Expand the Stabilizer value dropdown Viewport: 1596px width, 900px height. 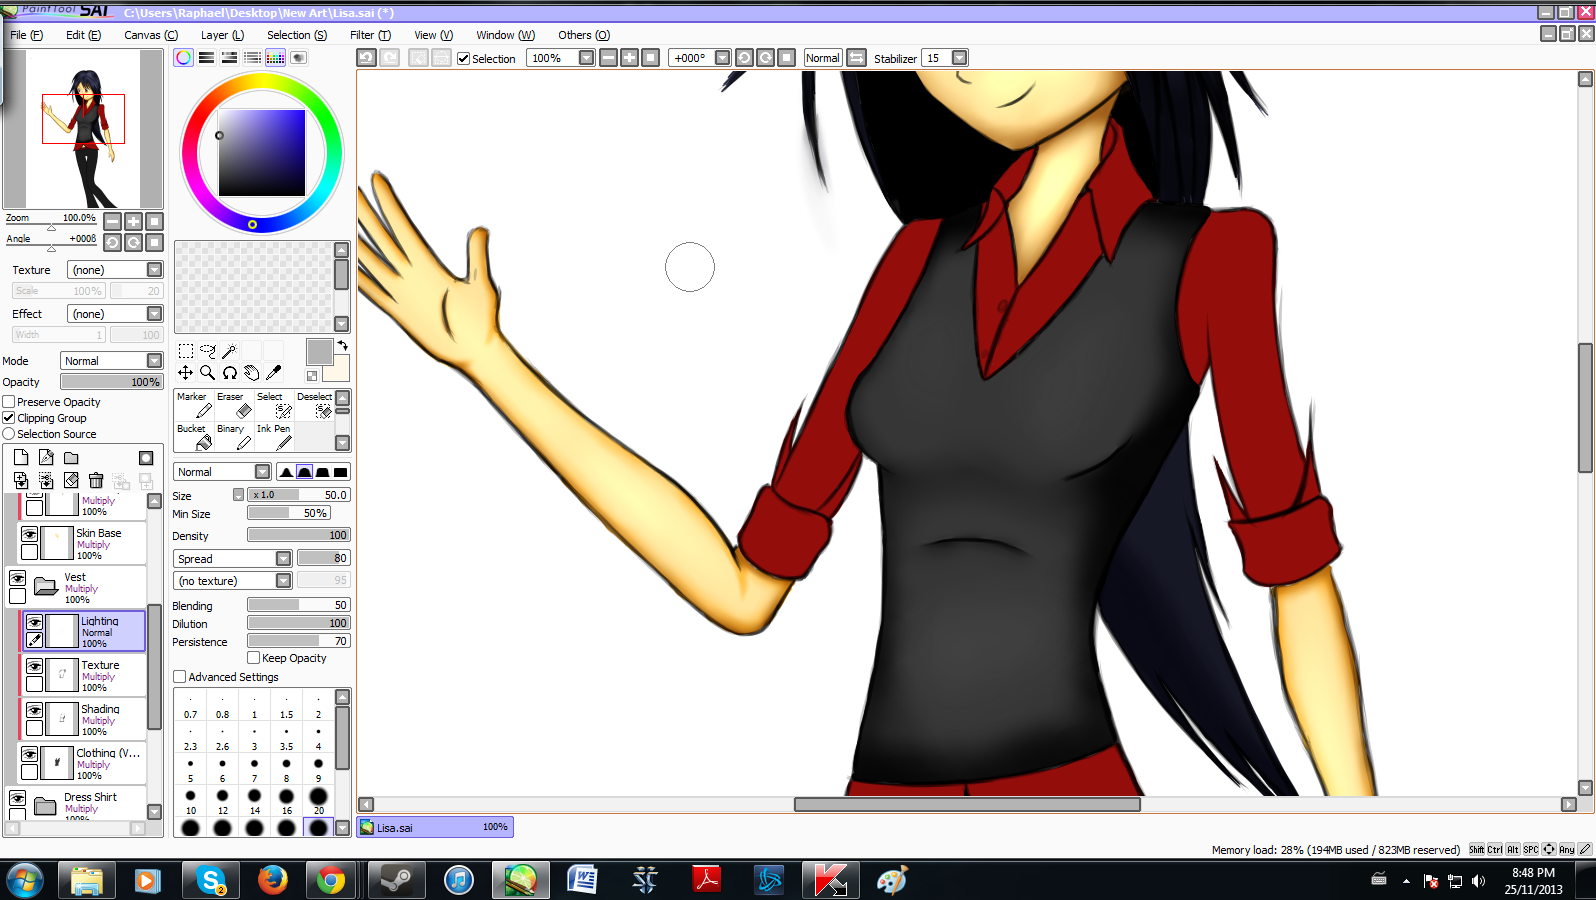point(960,58)
